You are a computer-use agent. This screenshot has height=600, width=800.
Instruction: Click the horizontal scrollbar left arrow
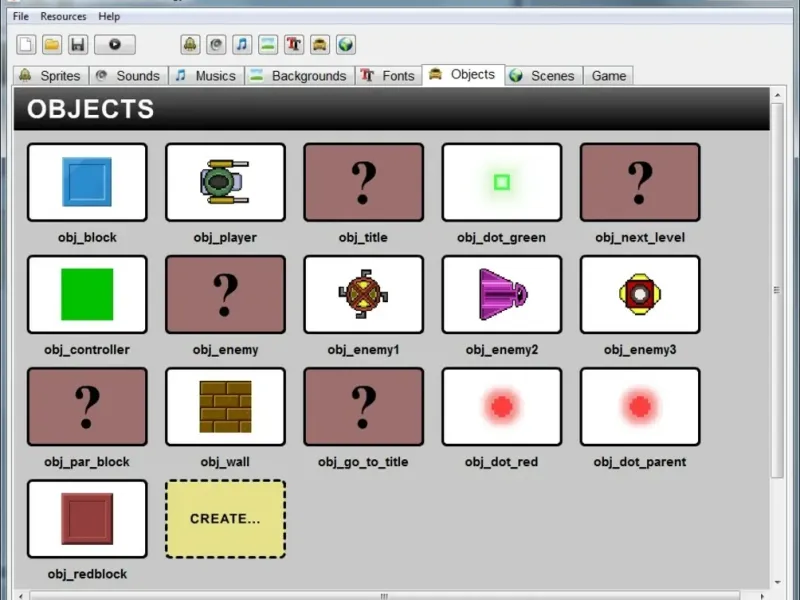21,596
